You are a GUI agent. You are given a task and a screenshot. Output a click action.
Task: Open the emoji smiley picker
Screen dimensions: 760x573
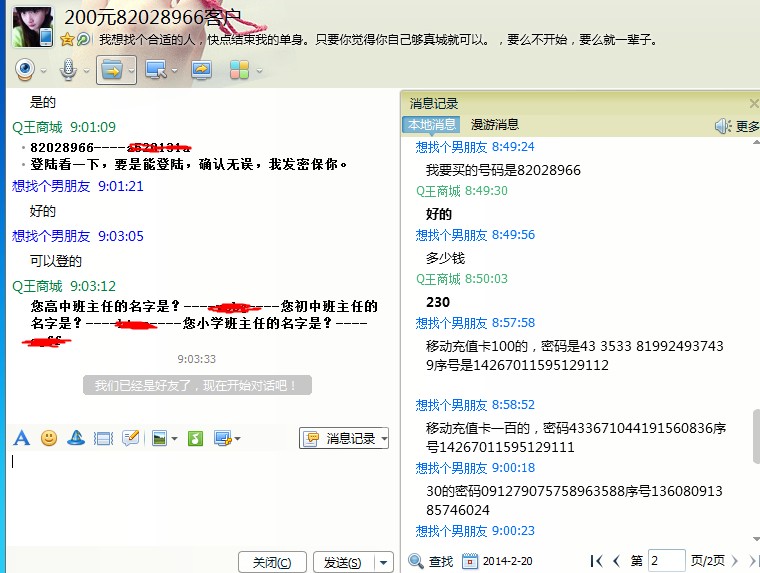coord(48,438)
